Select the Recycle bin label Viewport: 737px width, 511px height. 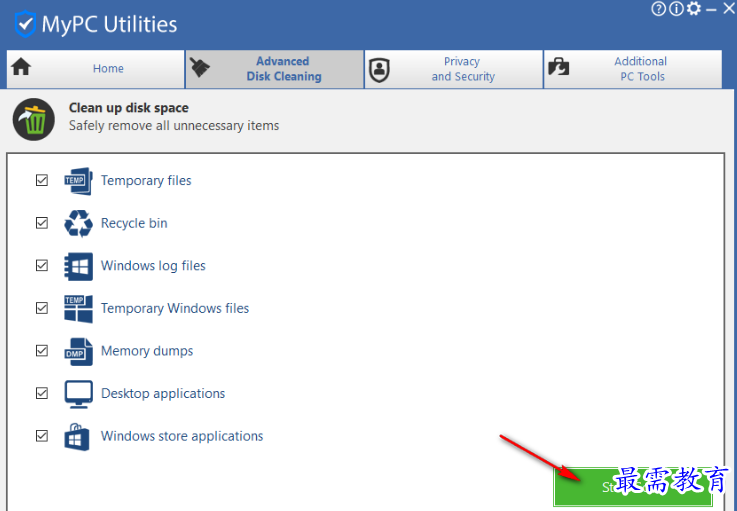(134, 223)
